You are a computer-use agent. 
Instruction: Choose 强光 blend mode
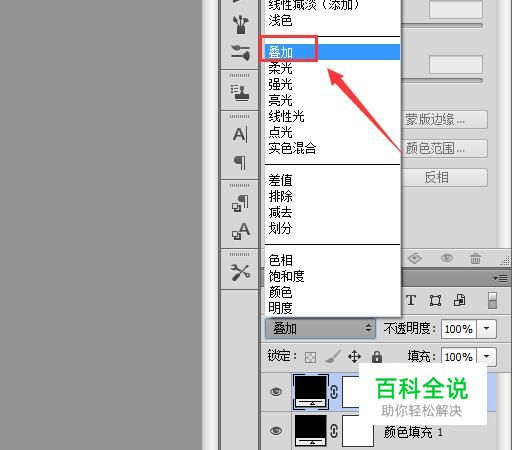point(333,84)
